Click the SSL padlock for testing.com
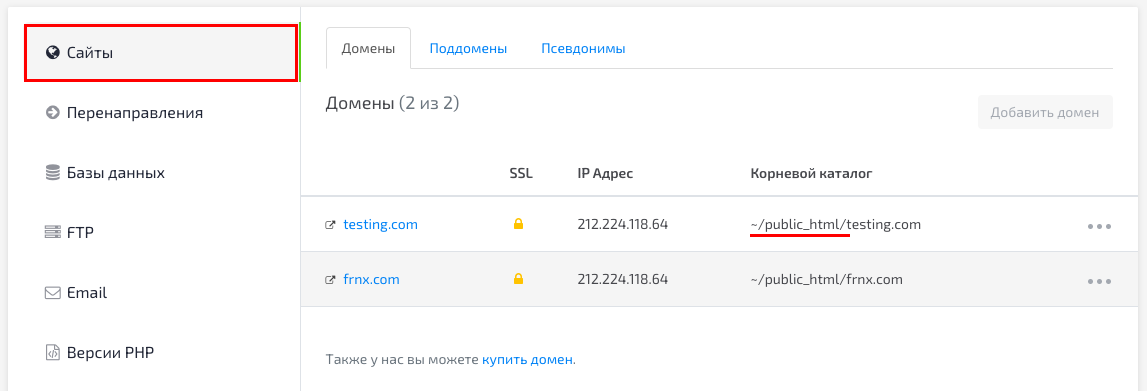The height and width of the screenshot is (391, 1147). (x=519, y=224)
